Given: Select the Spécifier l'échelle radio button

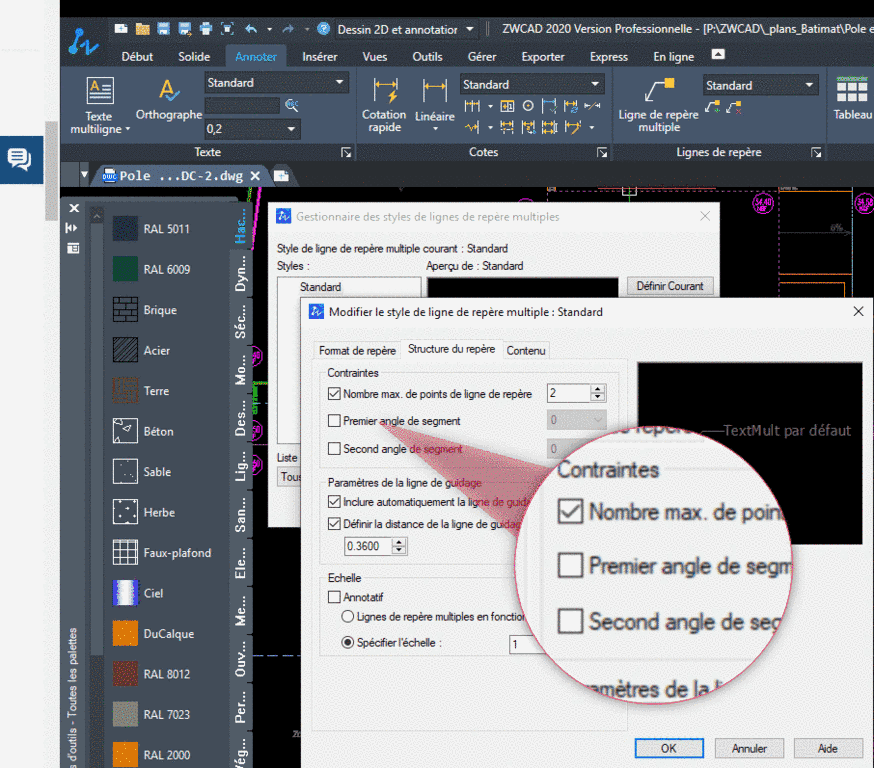Looking at the screenshot, I should click(x=347, y=643).
